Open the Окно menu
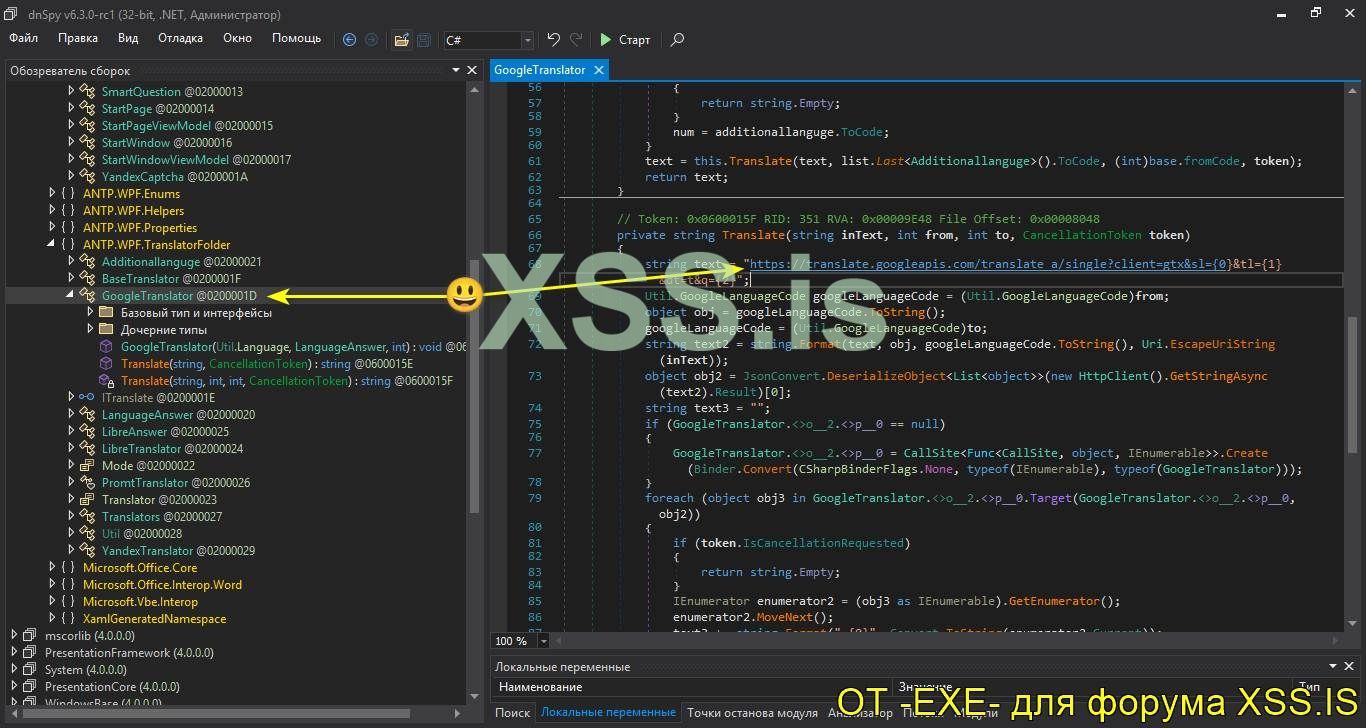The height and width of the screenshot is (728, 1366). [x=237, y=38]
